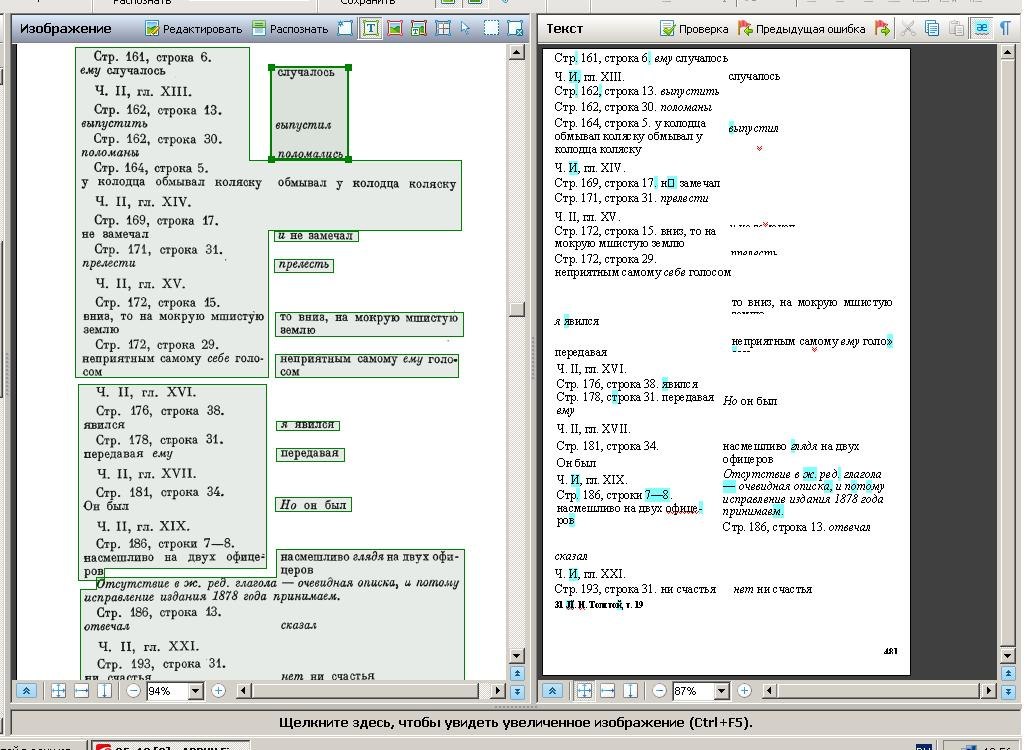This screenshot has width=1028, height=750.
Task: Click the Paste clipboard icon
Action: [956, 28]
